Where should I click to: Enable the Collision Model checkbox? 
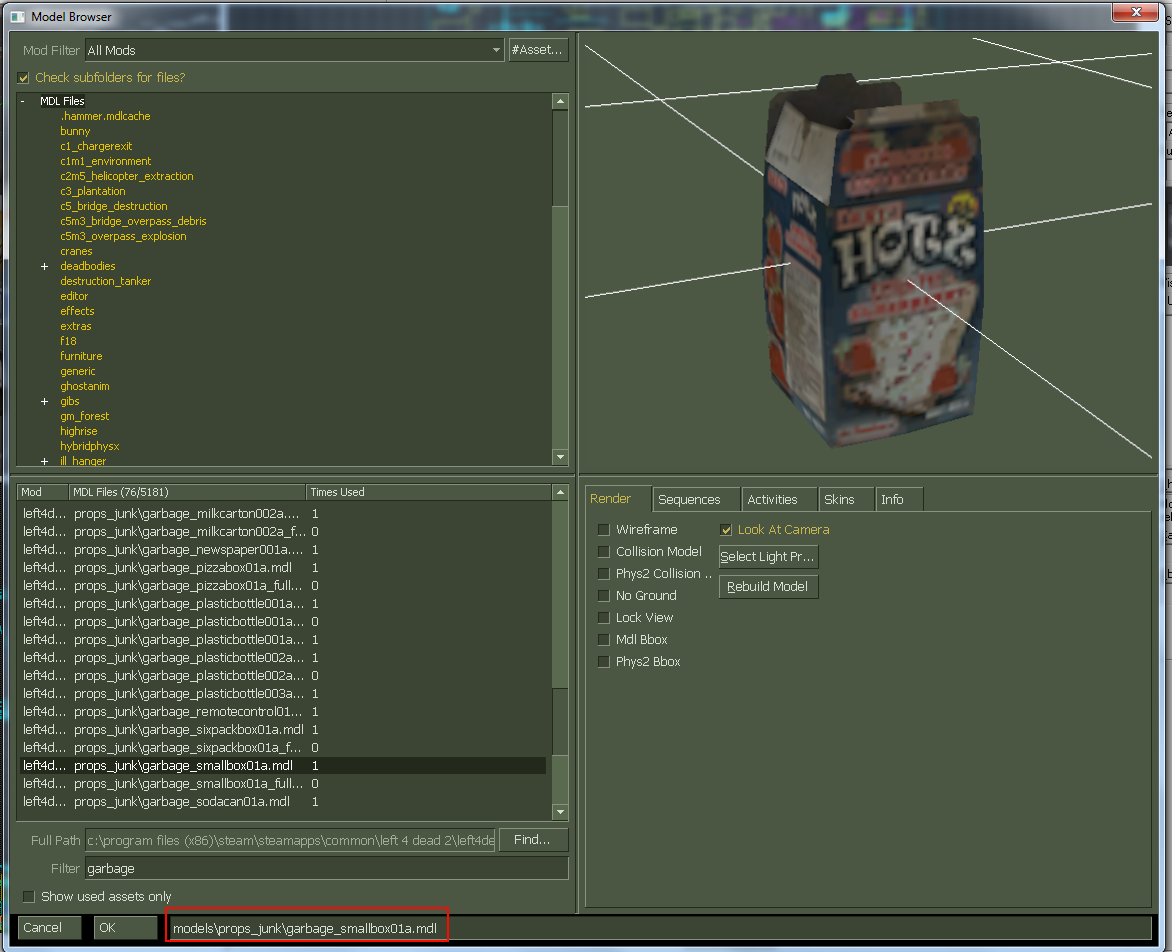(x=604, y=551)
